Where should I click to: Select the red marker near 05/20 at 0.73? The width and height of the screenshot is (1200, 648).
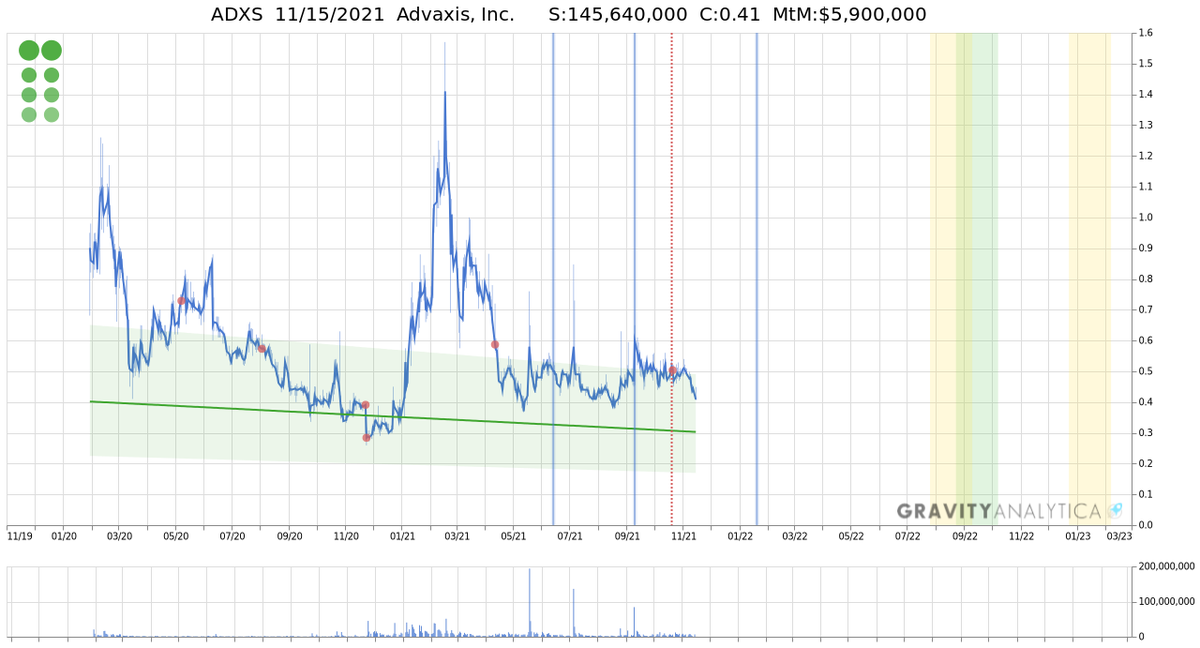click(x=182, y=300)
